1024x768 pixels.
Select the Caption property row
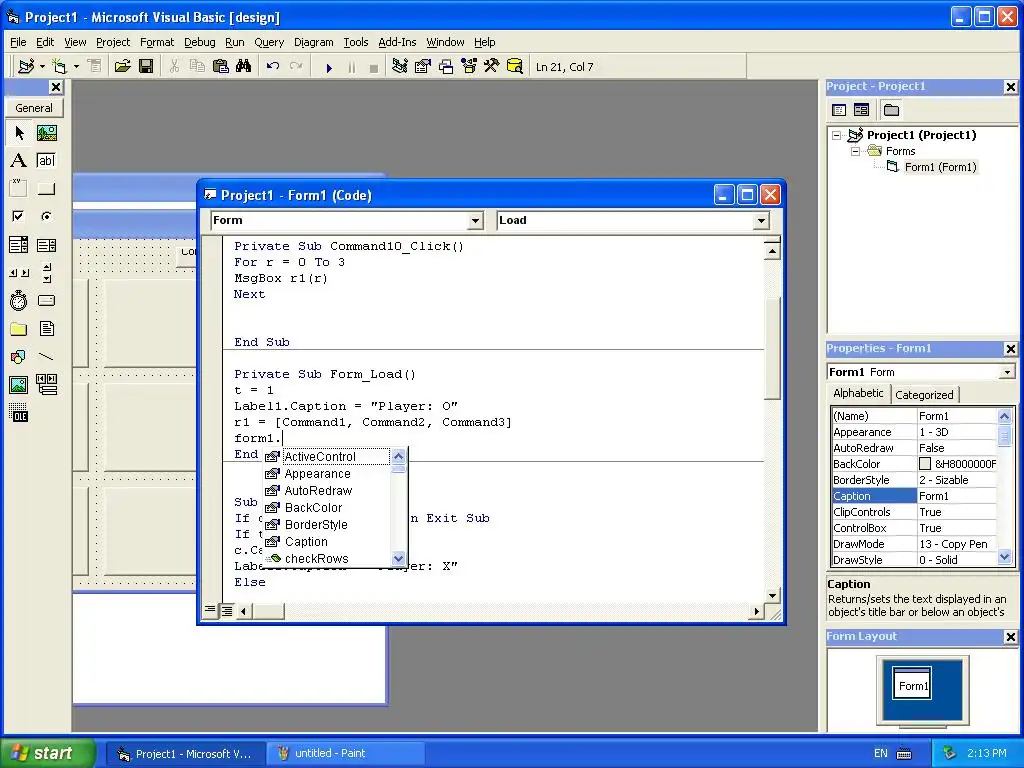point(914,496)
